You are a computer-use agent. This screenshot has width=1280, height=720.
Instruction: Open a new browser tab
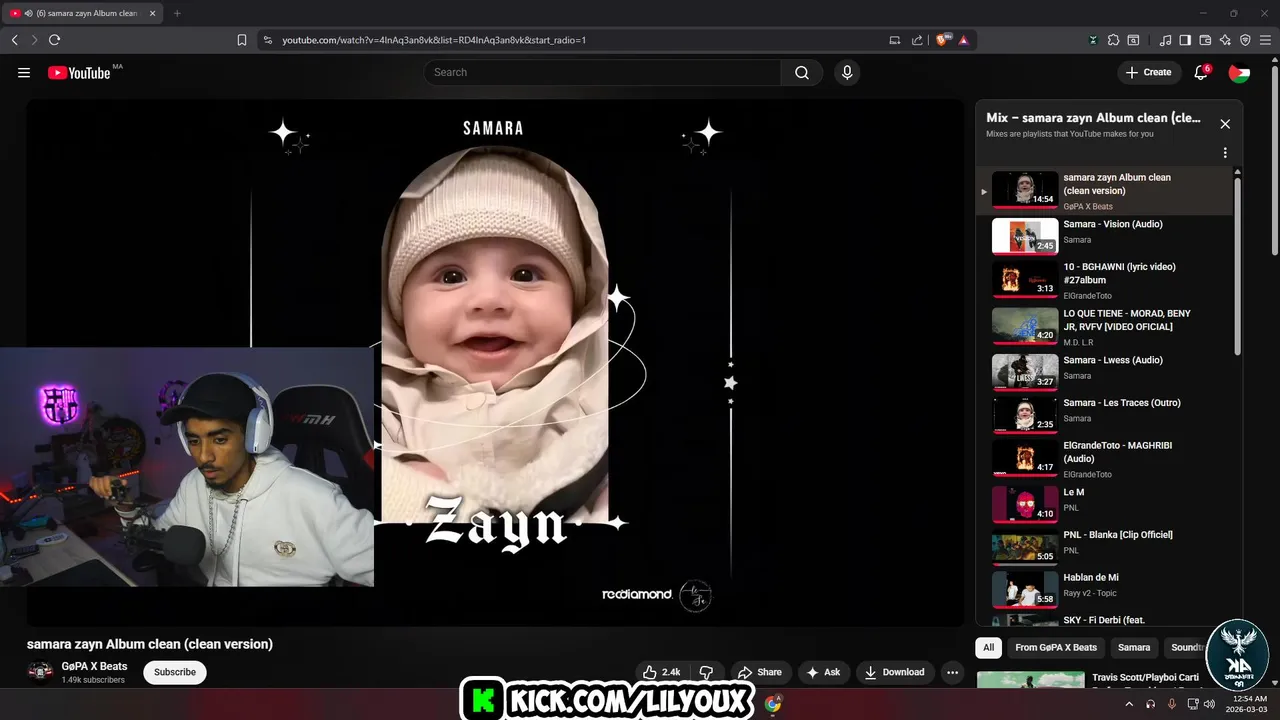click(x=177, y=13)
